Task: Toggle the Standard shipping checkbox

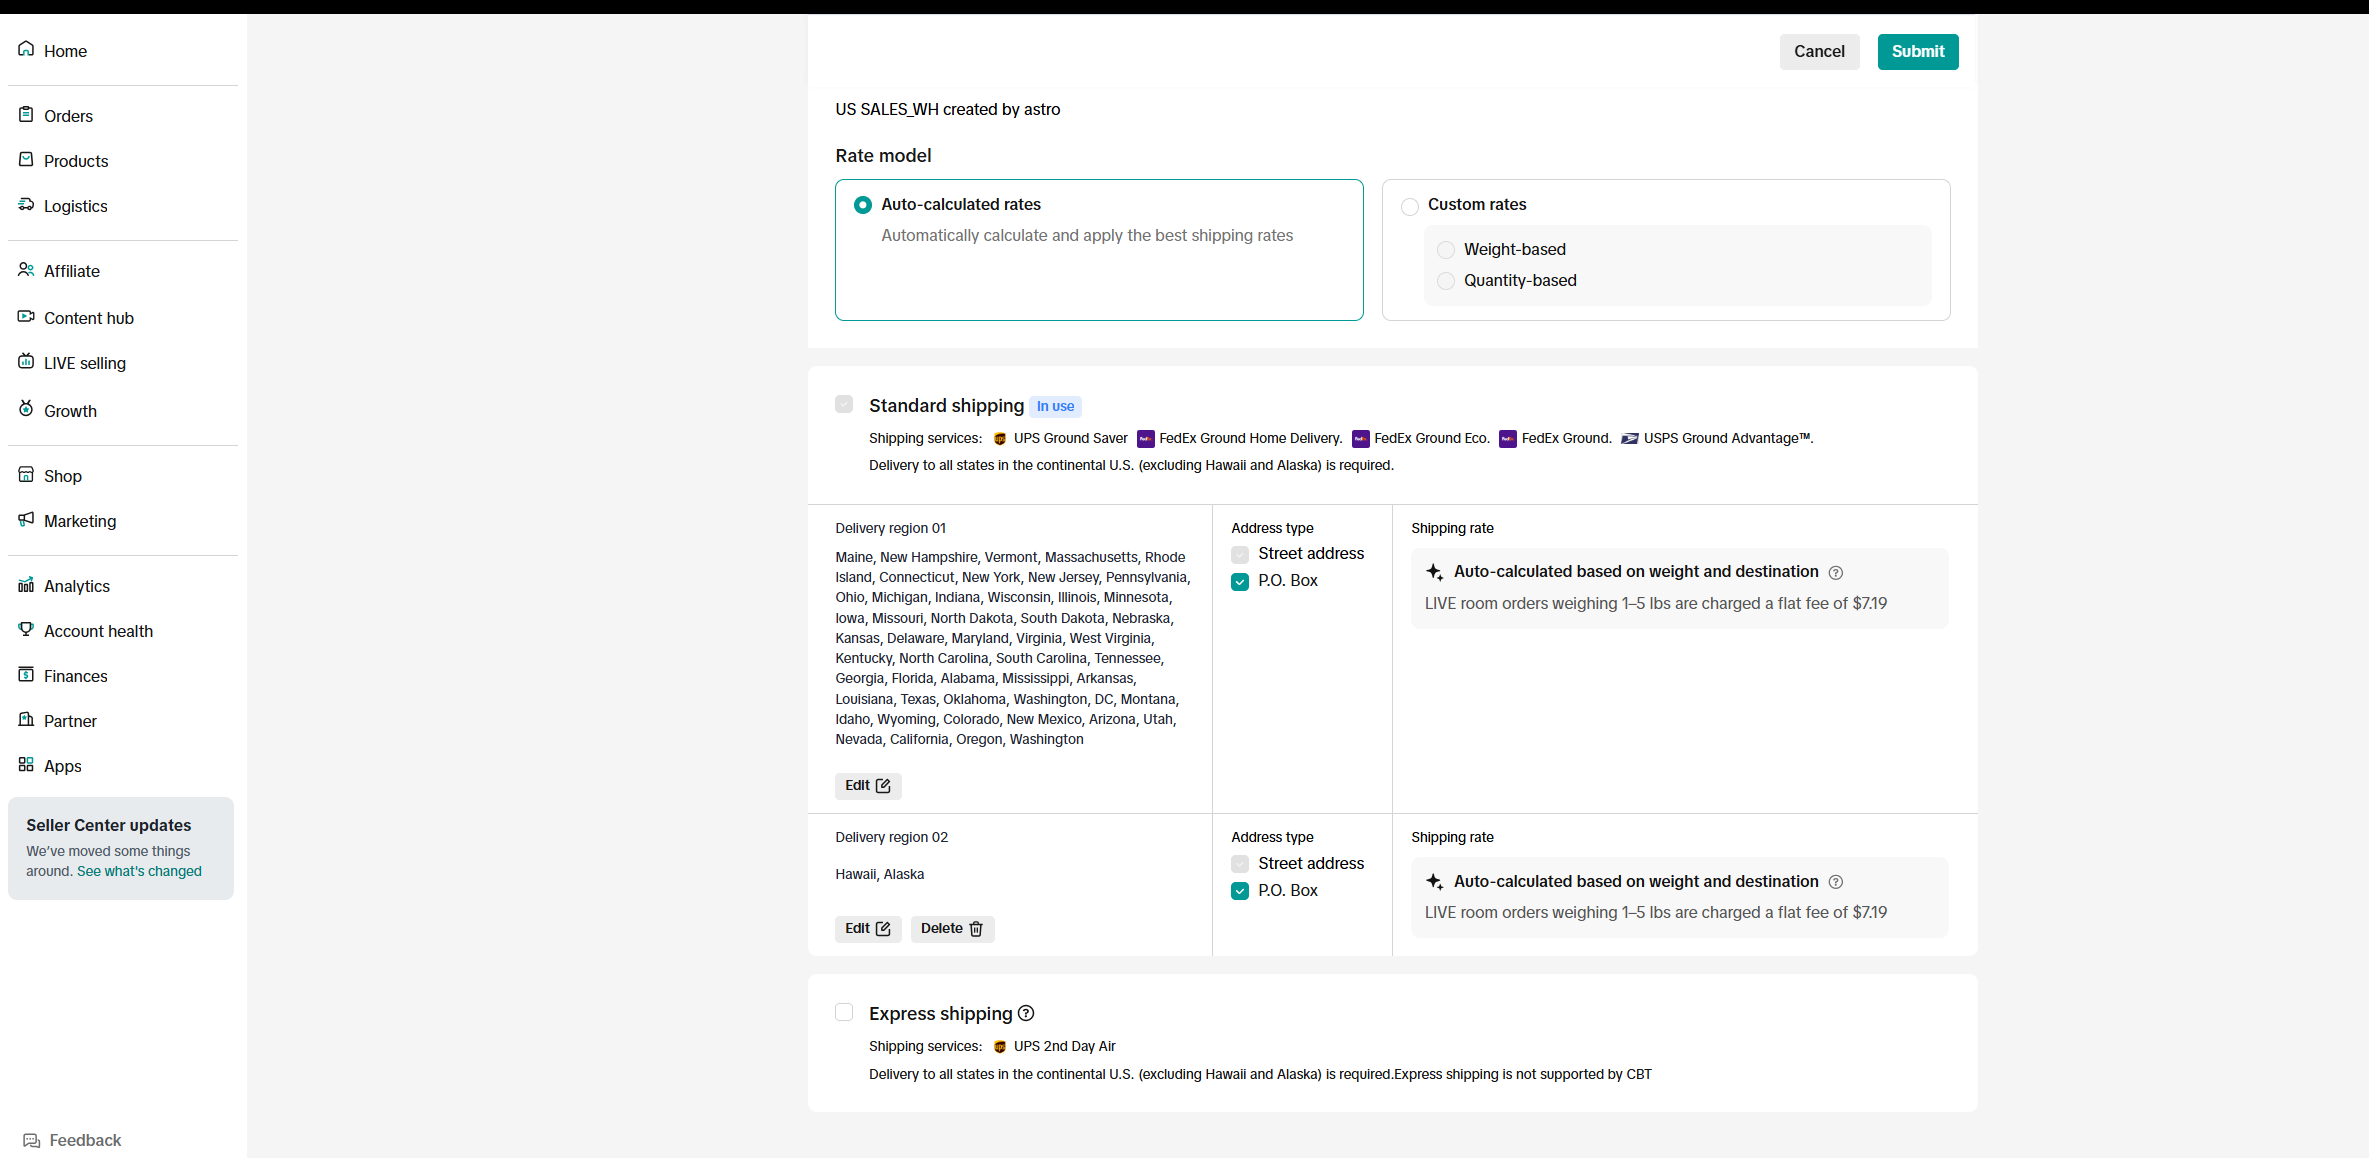Action: point(844,404)
